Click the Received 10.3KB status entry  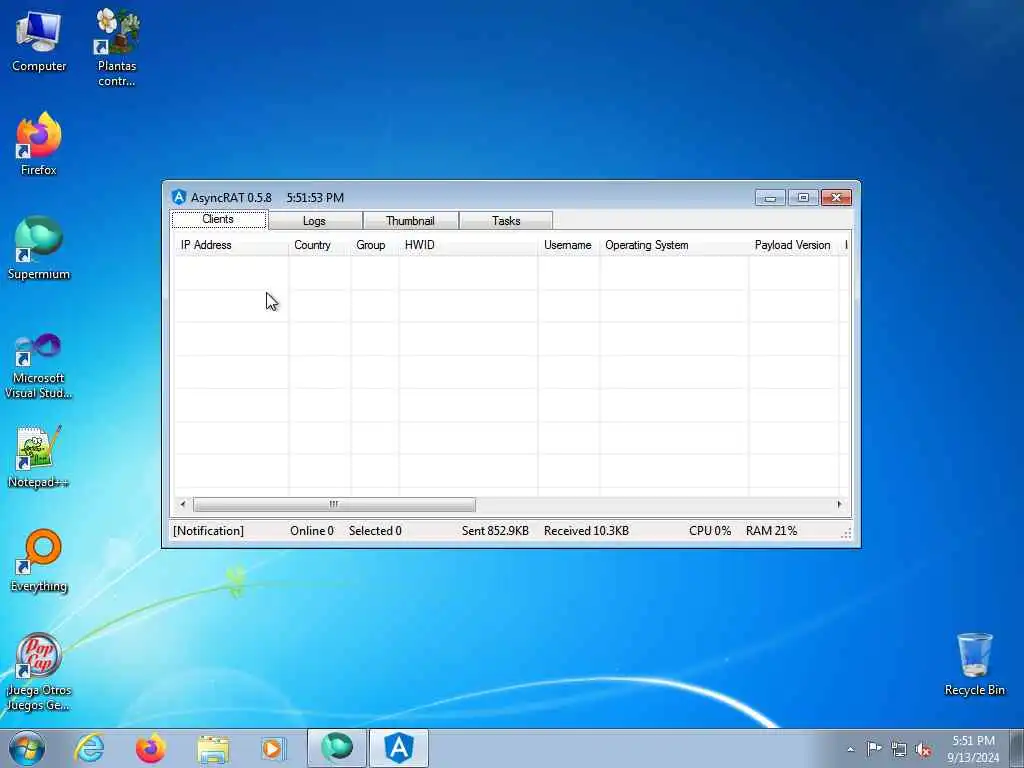point(586,531)
